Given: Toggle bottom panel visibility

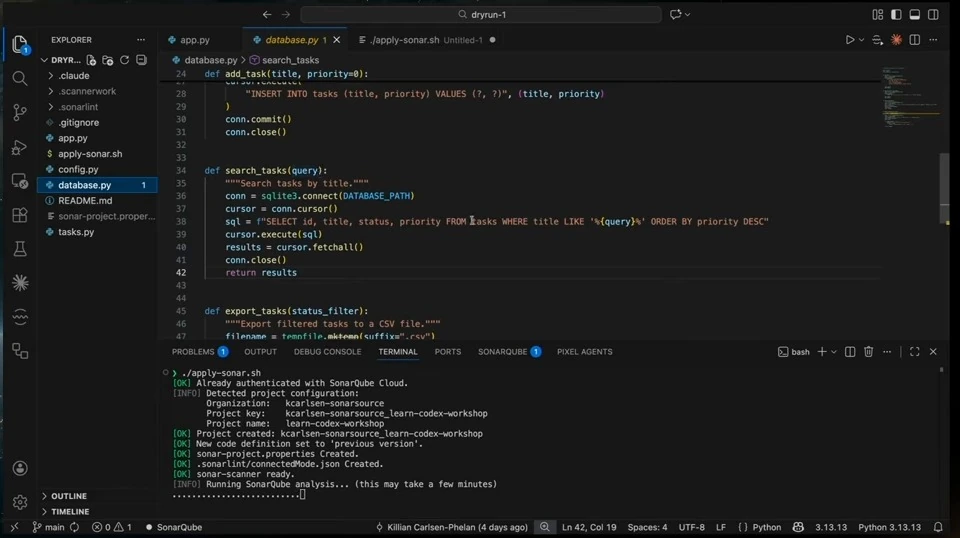Looking at the screenshot, I should pyautogui.click(x=915, y=14).
